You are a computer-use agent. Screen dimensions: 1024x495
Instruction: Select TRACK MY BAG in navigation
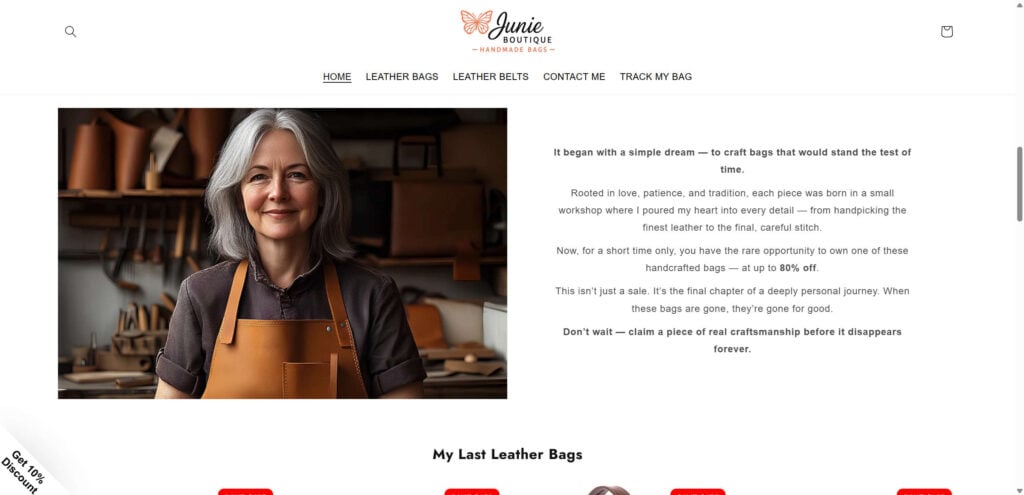(656, 76)
